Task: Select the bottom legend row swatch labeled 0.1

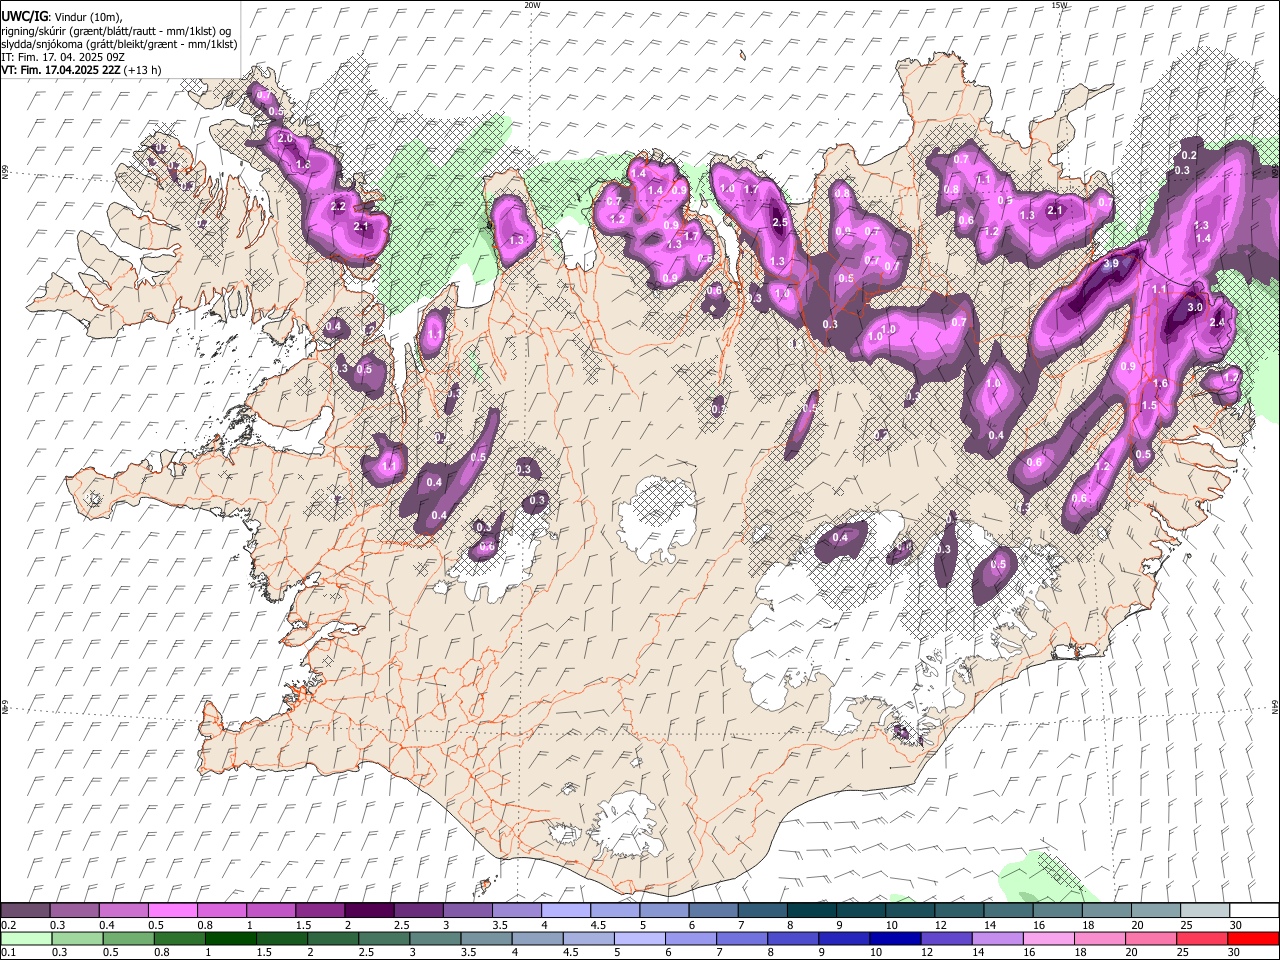Action: pyautogui.click(x=25, y=939)
